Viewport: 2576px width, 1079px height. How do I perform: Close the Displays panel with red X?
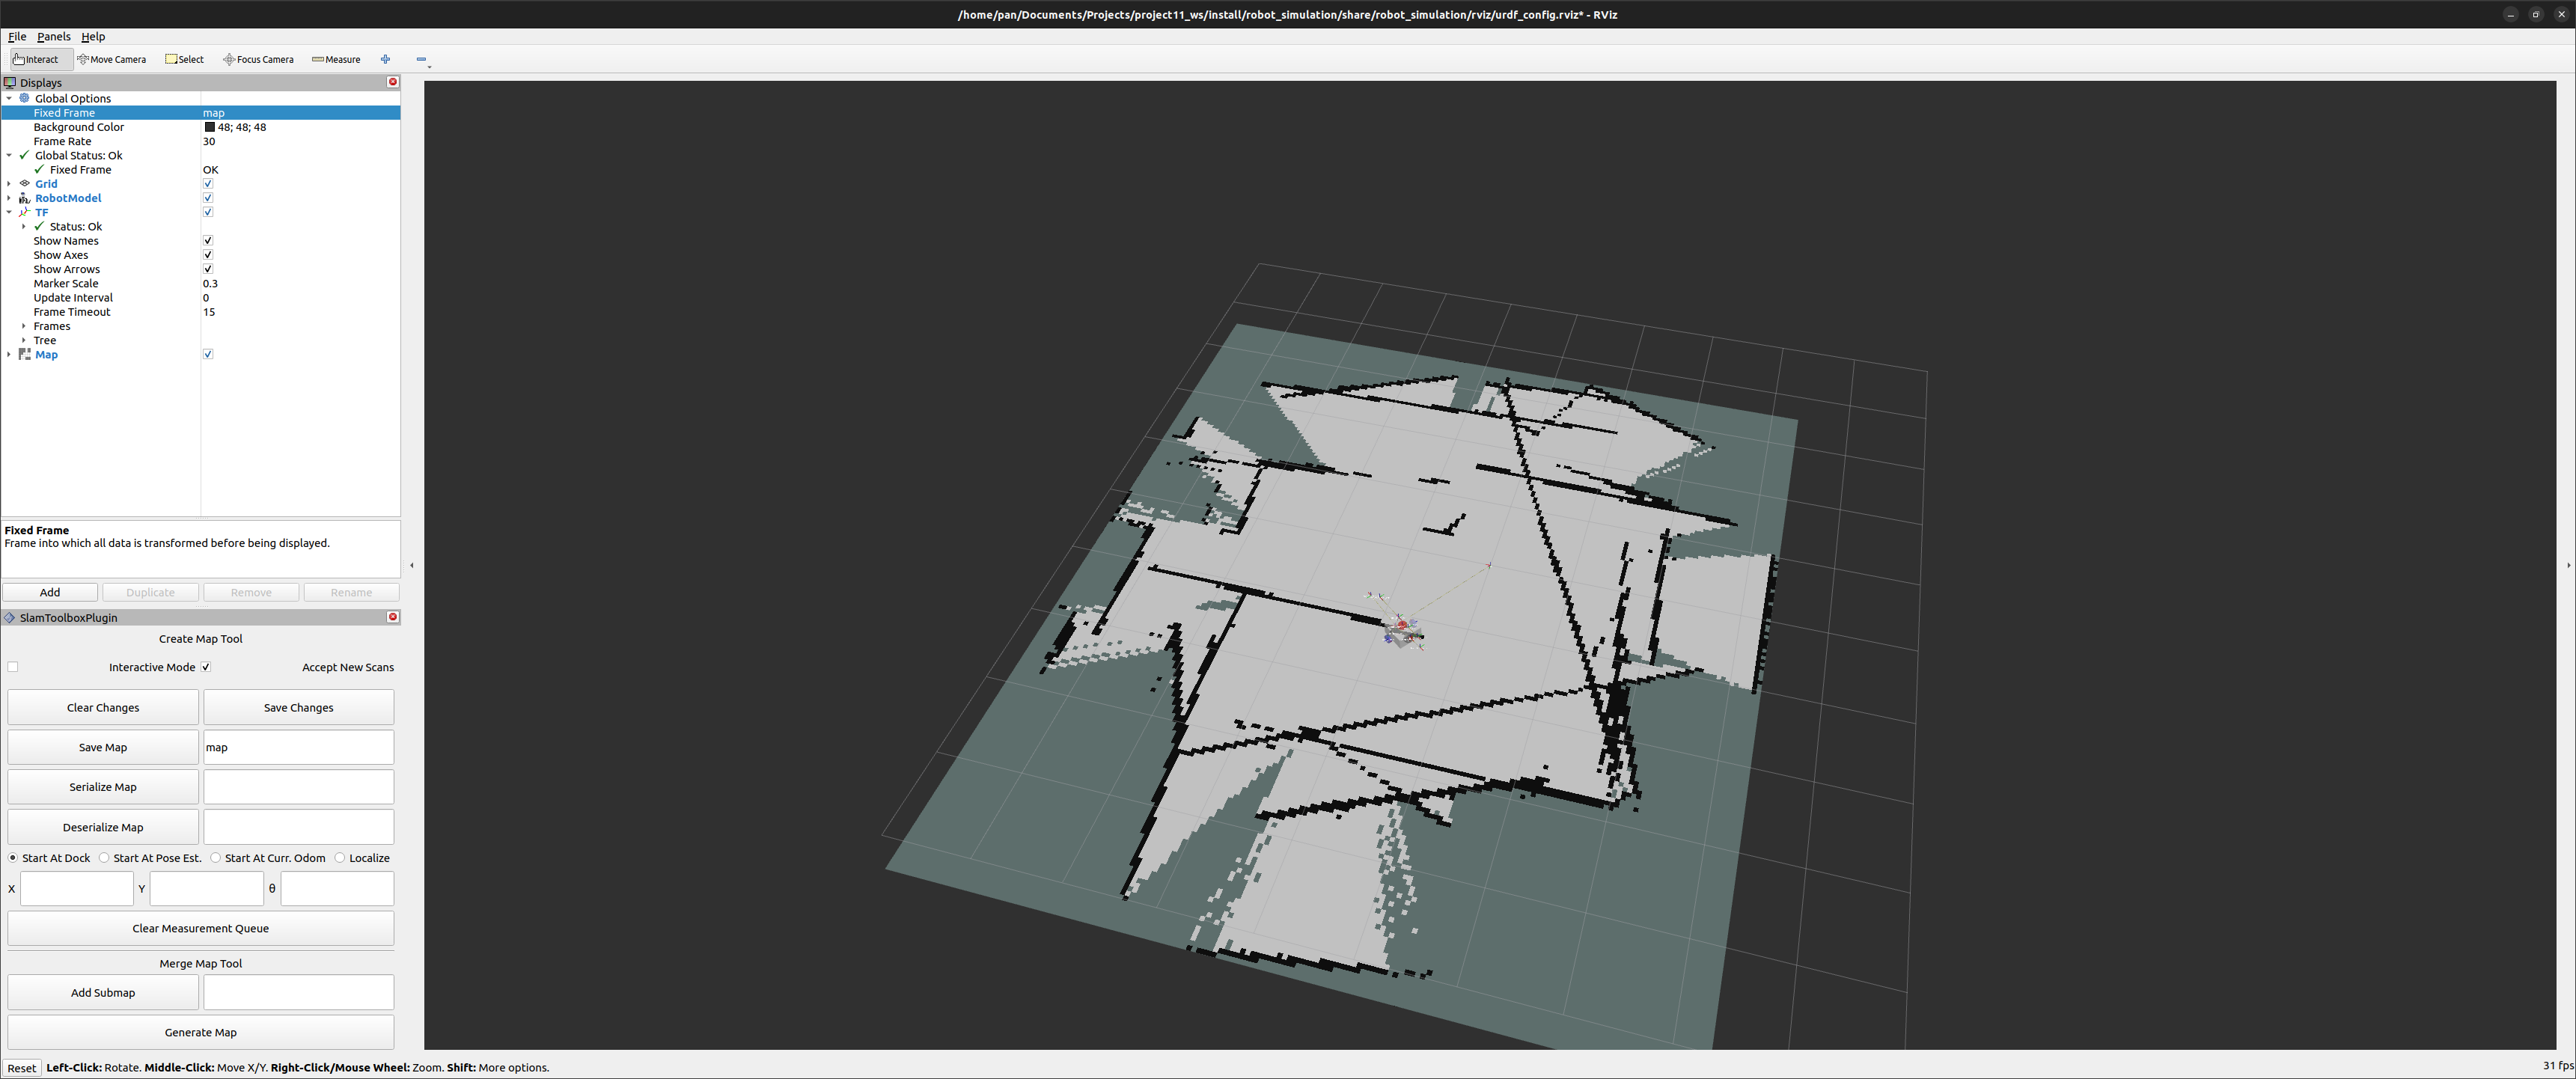click(393, 82)
